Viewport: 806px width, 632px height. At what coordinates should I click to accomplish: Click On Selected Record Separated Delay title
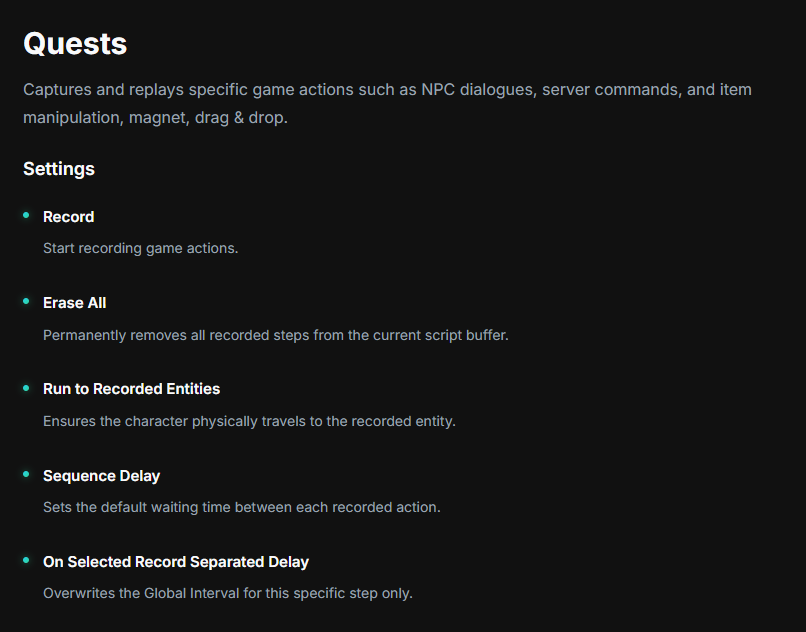click(x=176, y=562)
